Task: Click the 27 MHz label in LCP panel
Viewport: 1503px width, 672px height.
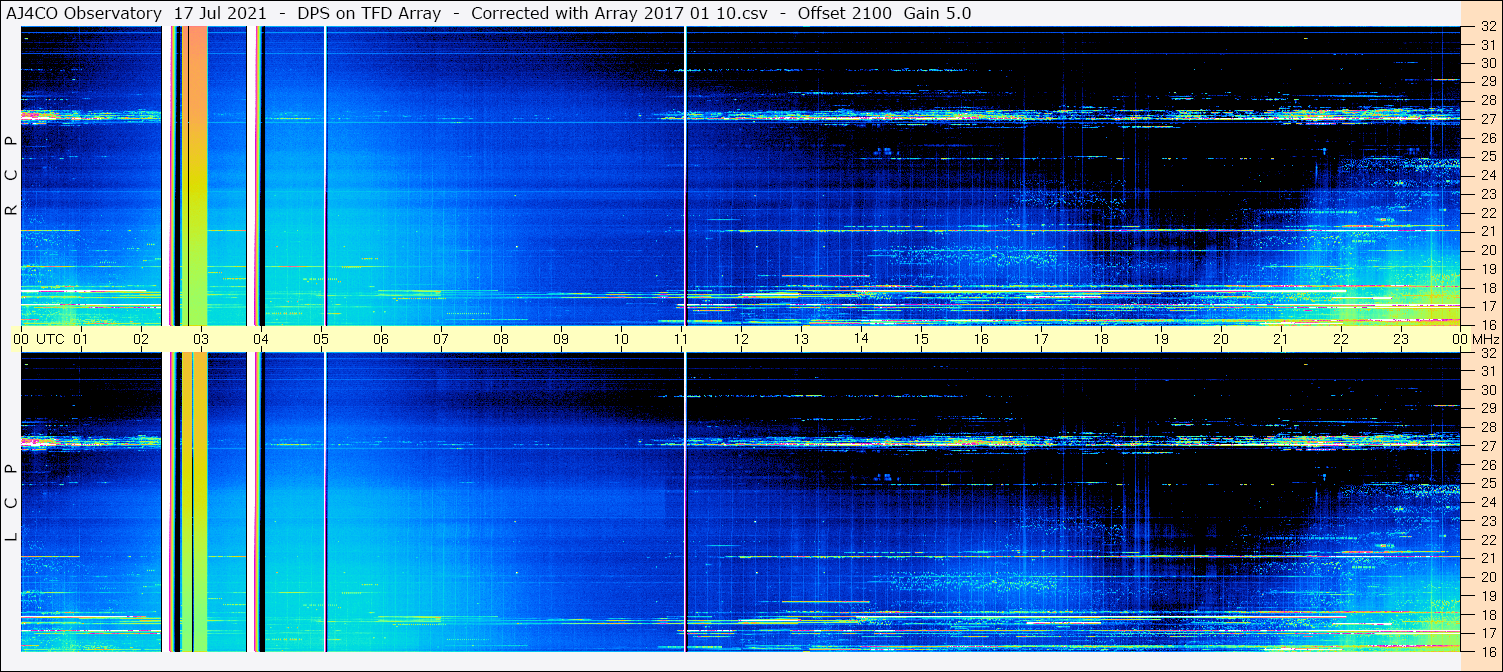Action: pos(1487,446)
